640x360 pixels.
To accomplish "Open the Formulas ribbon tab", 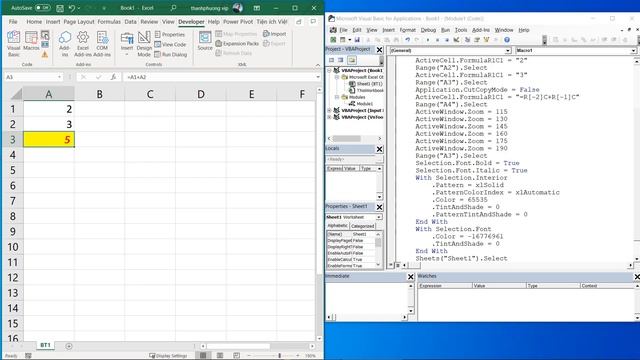I will click(x=109, y=22).
